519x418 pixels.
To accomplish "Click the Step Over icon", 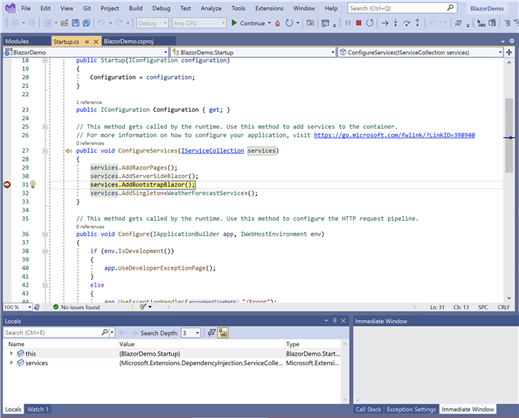I will (406, 23).
